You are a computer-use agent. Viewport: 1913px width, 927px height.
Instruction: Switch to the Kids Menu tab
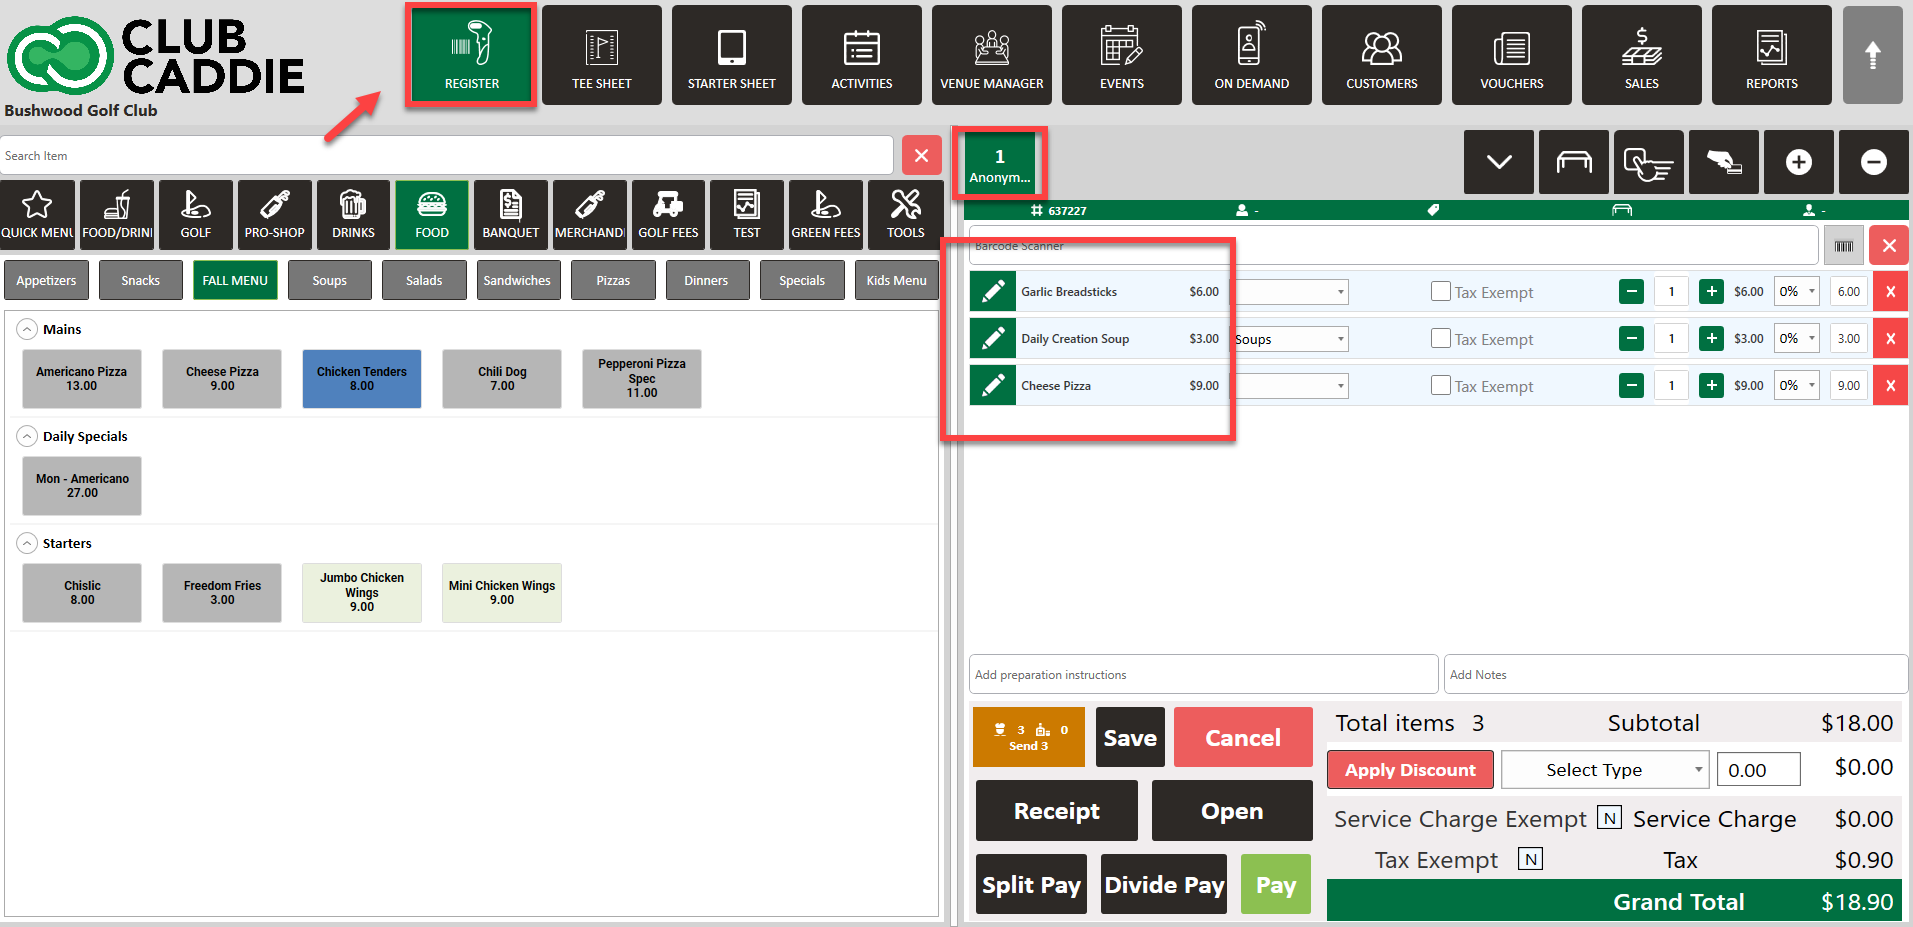click(896, 281)
